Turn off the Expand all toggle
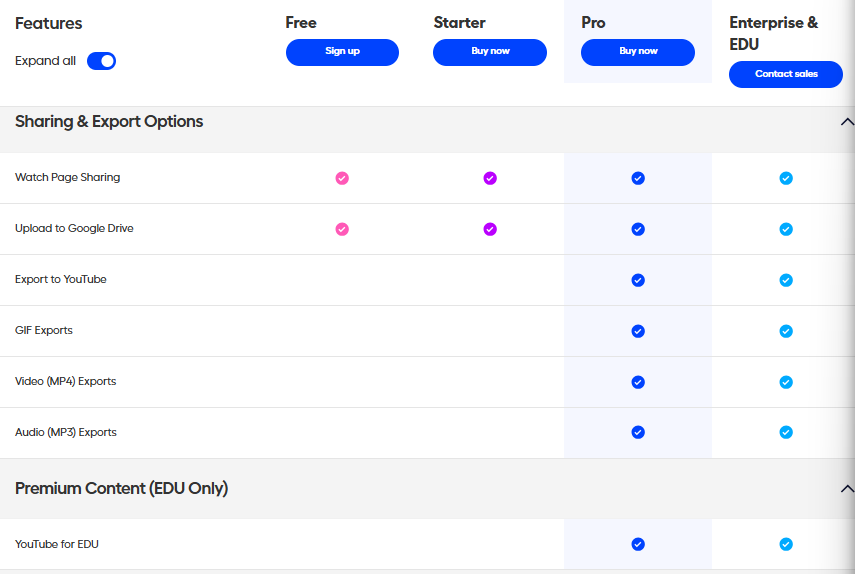This screenshot has height=574, width=855. [102, 61]
